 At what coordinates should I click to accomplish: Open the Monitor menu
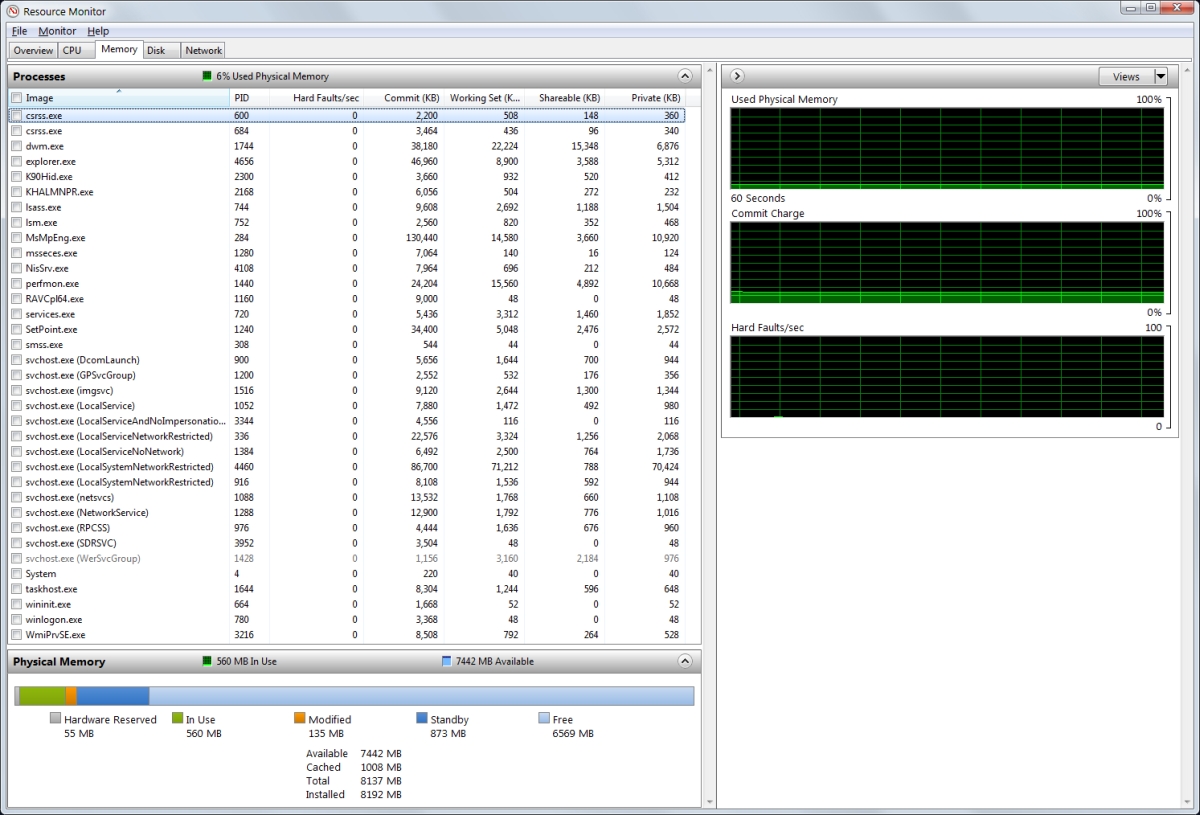tap(57, 31)
